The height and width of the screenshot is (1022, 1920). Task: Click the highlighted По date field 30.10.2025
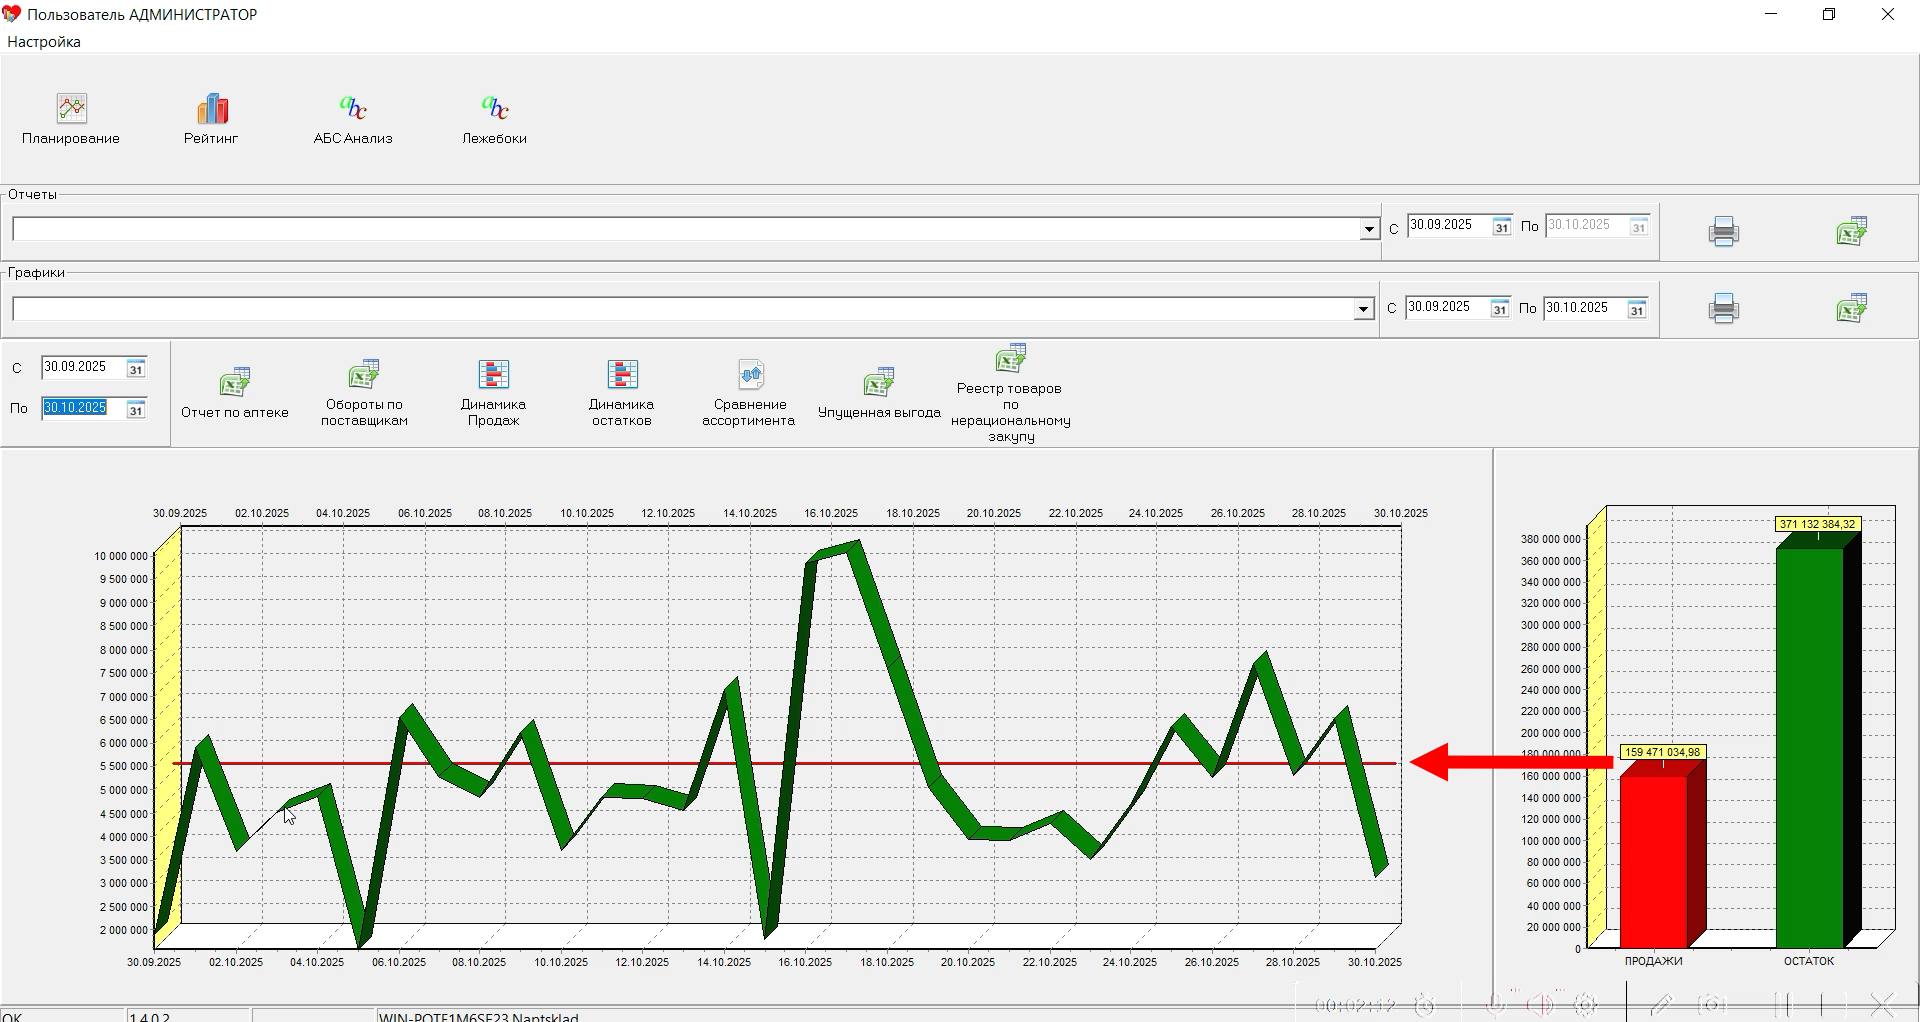point(76,408)
